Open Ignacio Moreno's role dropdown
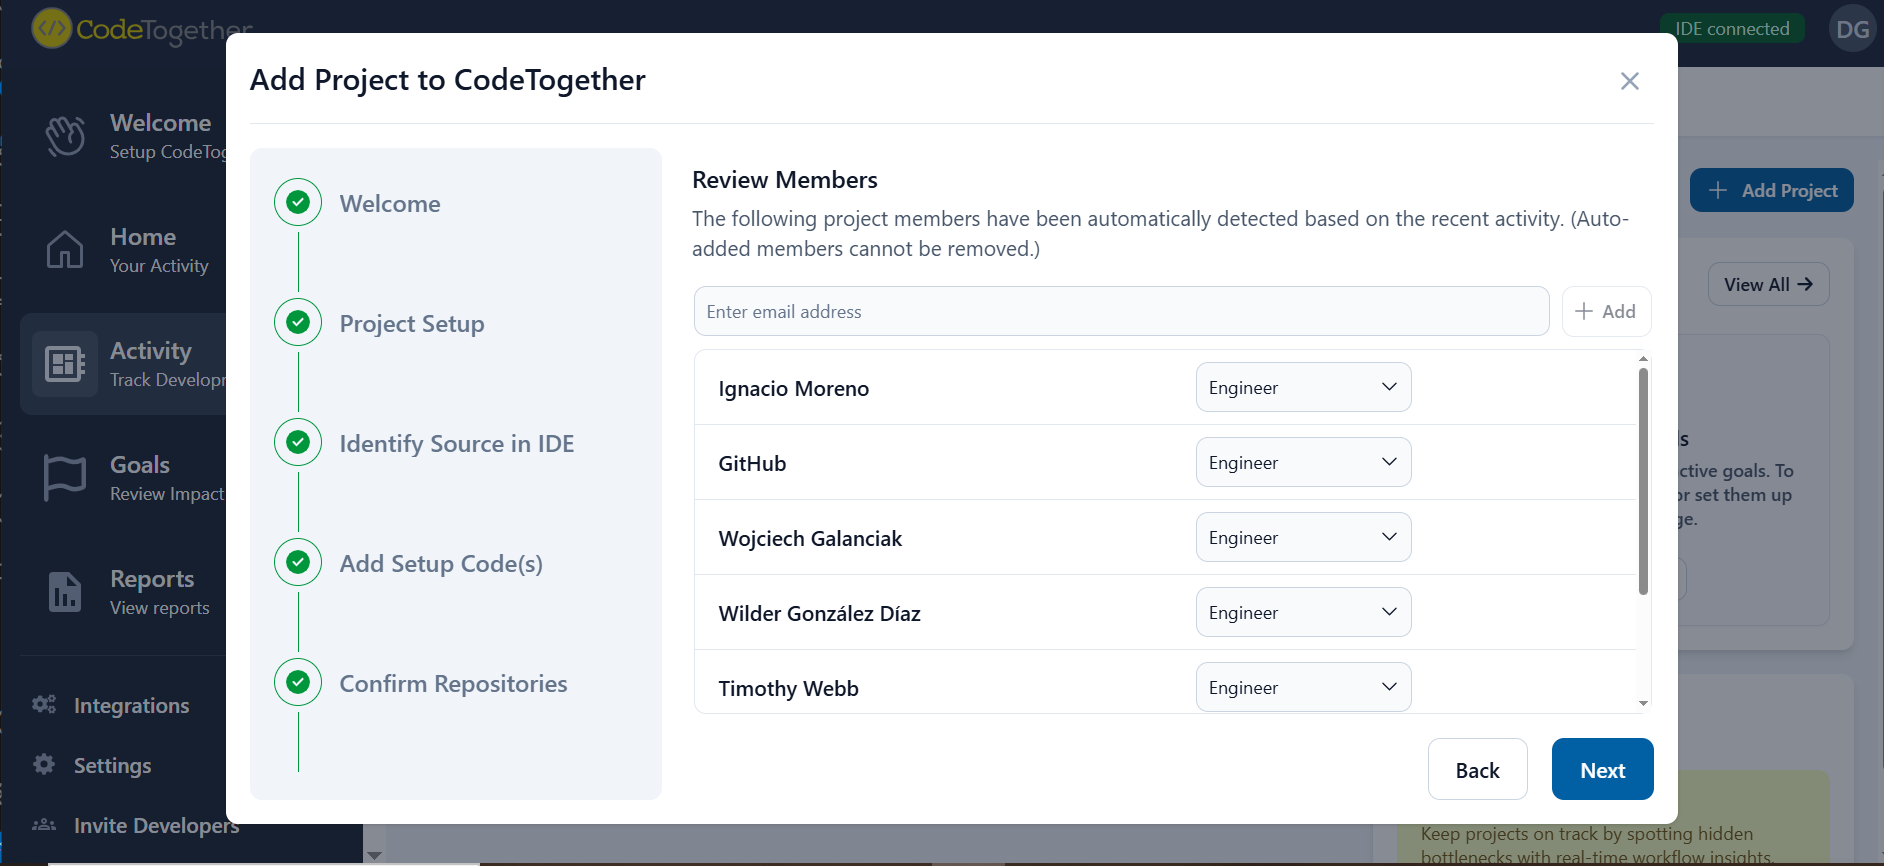Viewport: 1884px width, 866px height. pyautogui.click(x=1303, y=387)
